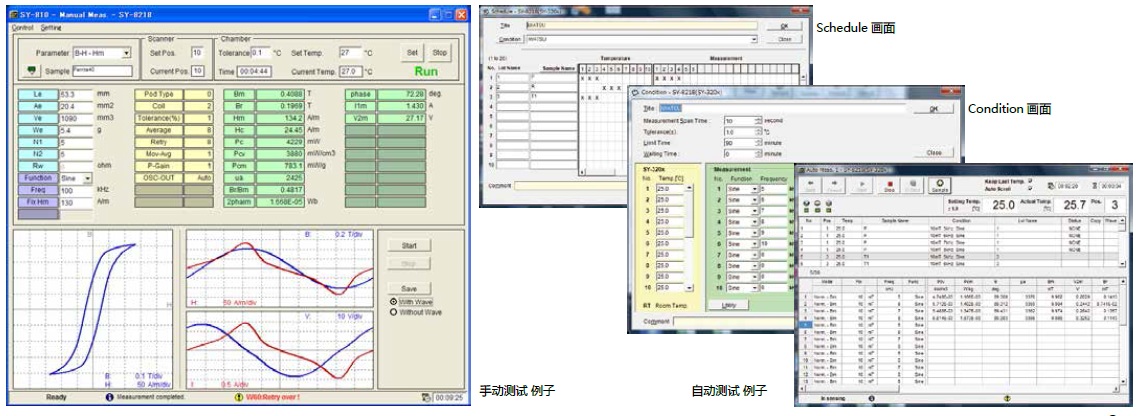Click the Set Temp input field
This screenshot has width=1144, height=416.
pyautogui.click(x=349, y=52)
